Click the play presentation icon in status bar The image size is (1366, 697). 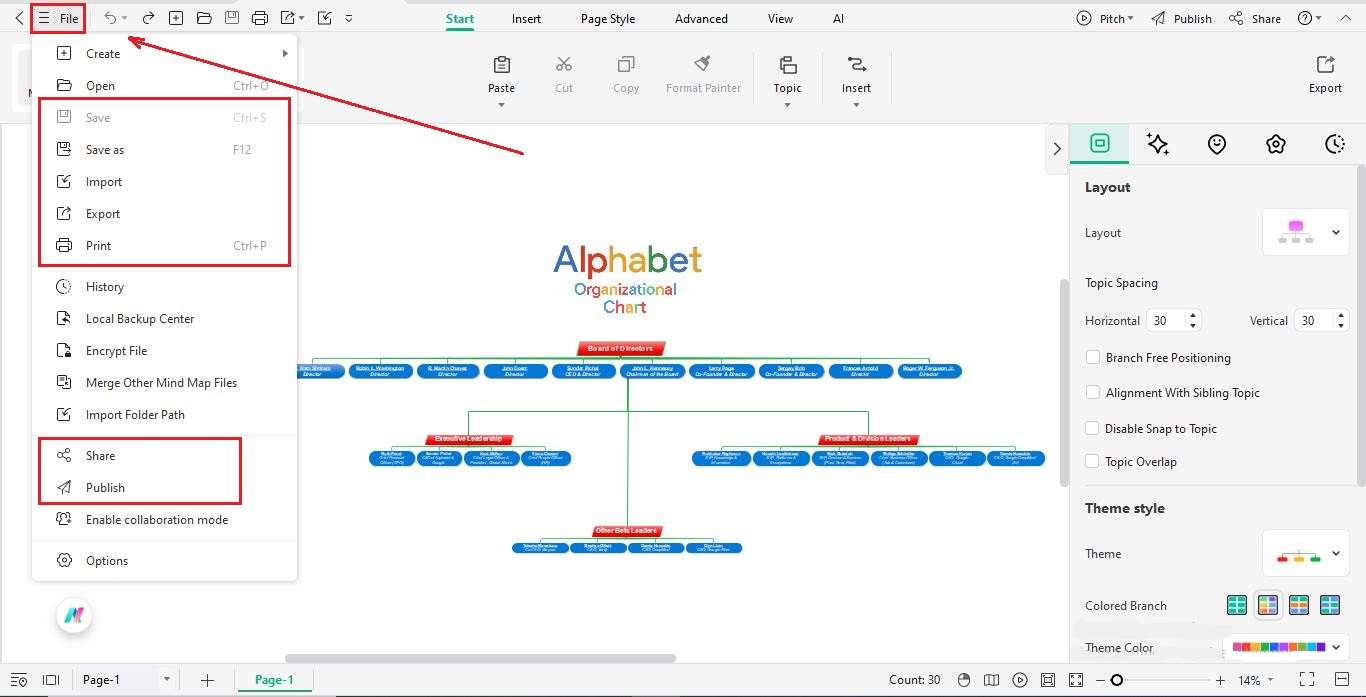(1020, 680)
